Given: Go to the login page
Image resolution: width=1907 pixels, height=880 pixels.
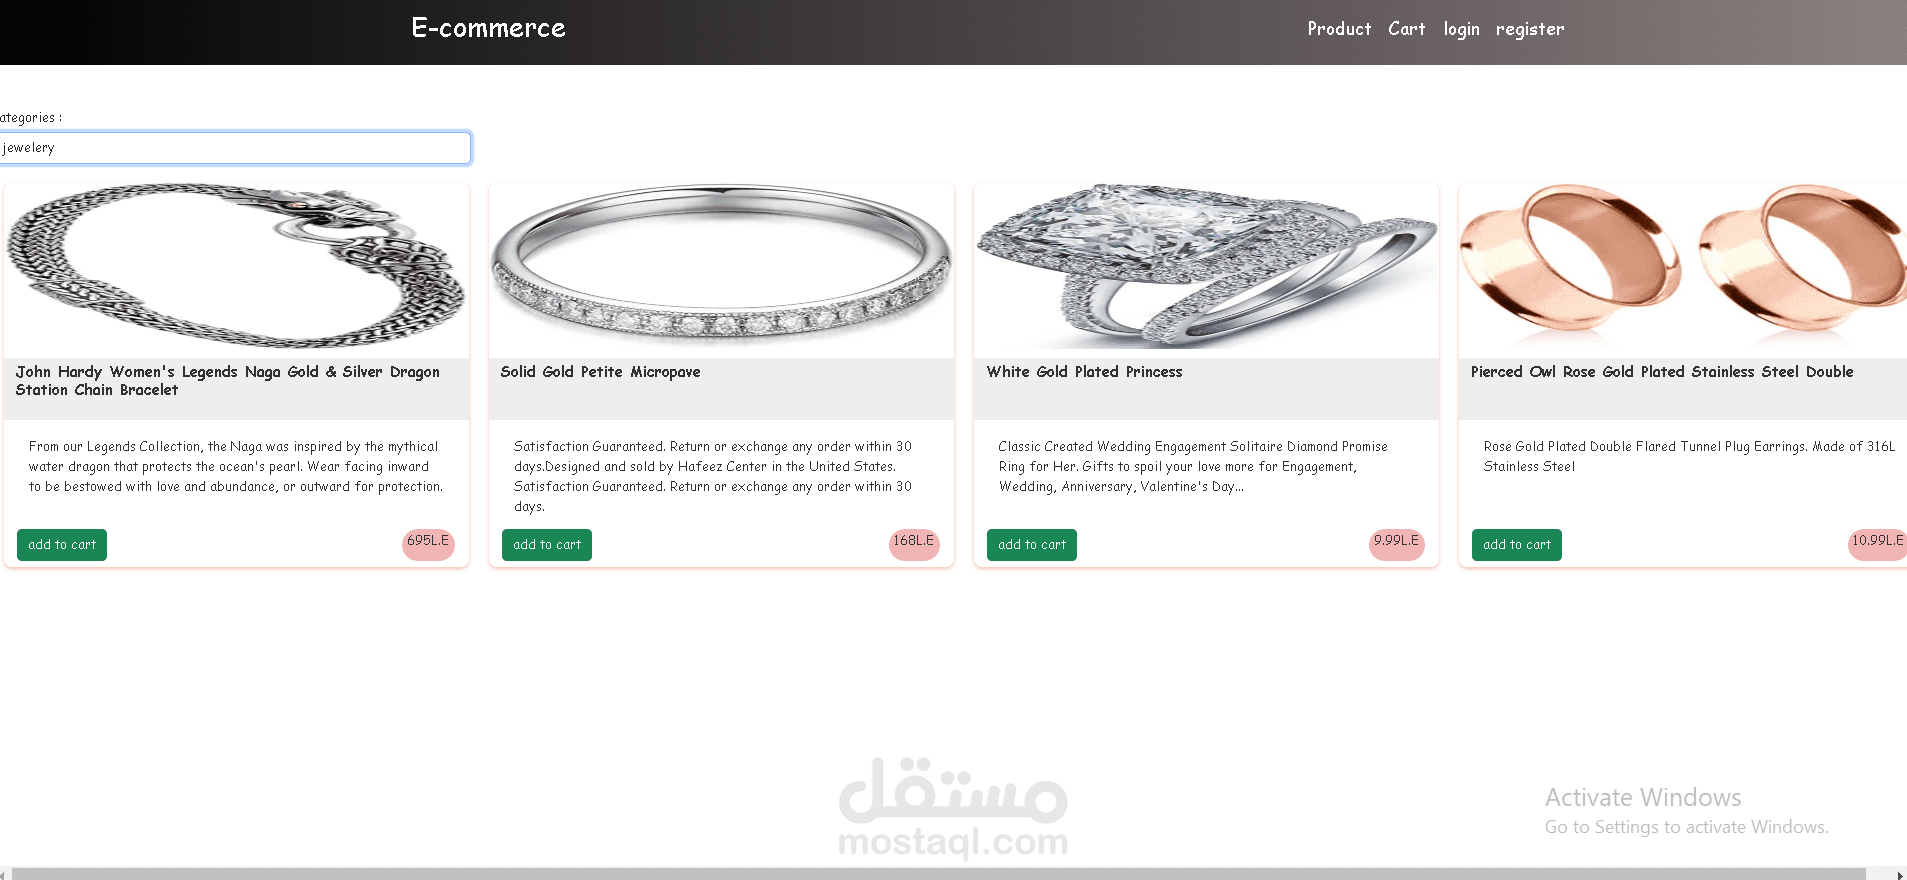Looking at the screenshot, I should point(1461,29).
